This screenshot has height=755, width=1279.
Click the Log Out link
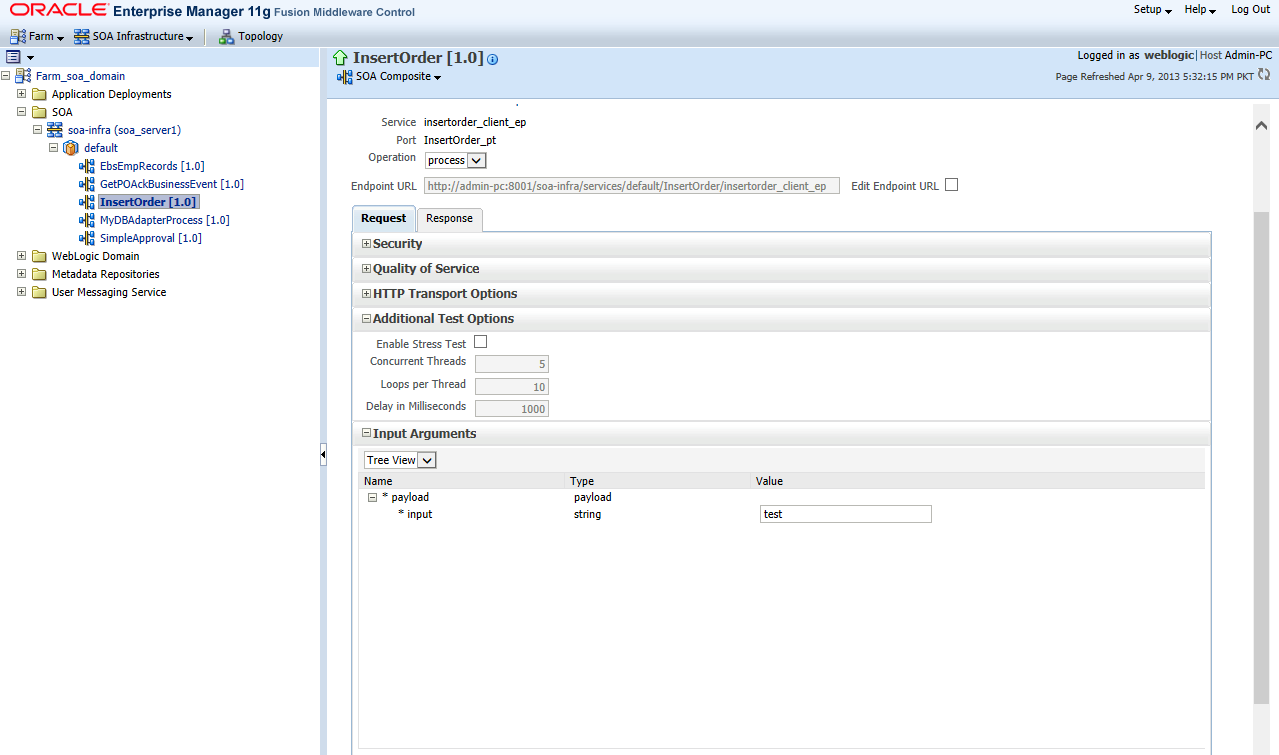pos(1249,9)
